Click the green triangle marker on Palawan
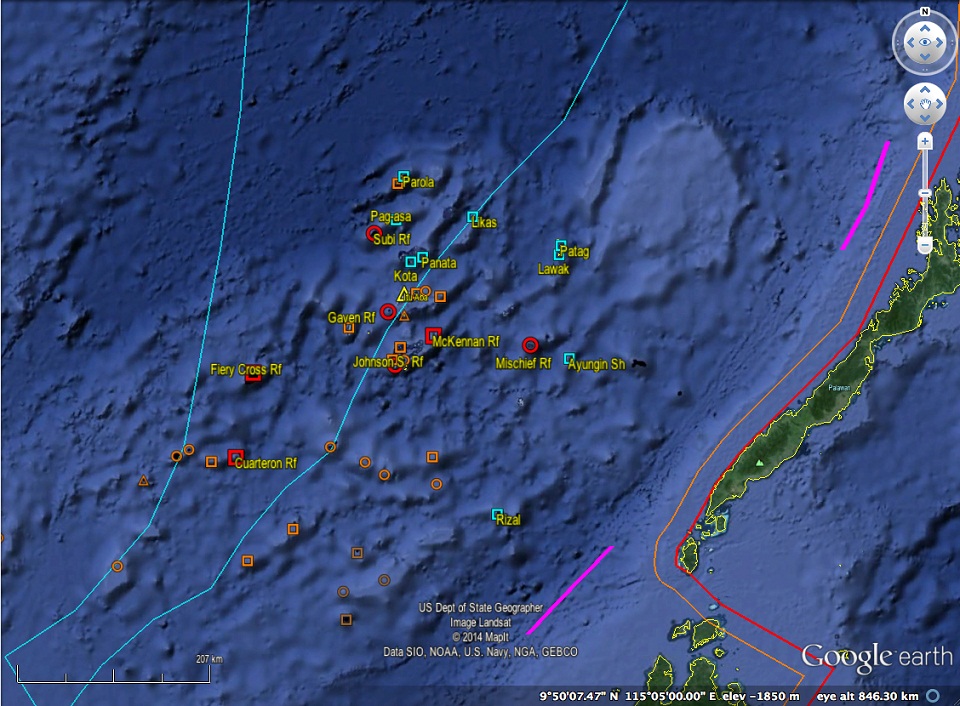This screenshot has height=706, width=960. pos(760,463)
